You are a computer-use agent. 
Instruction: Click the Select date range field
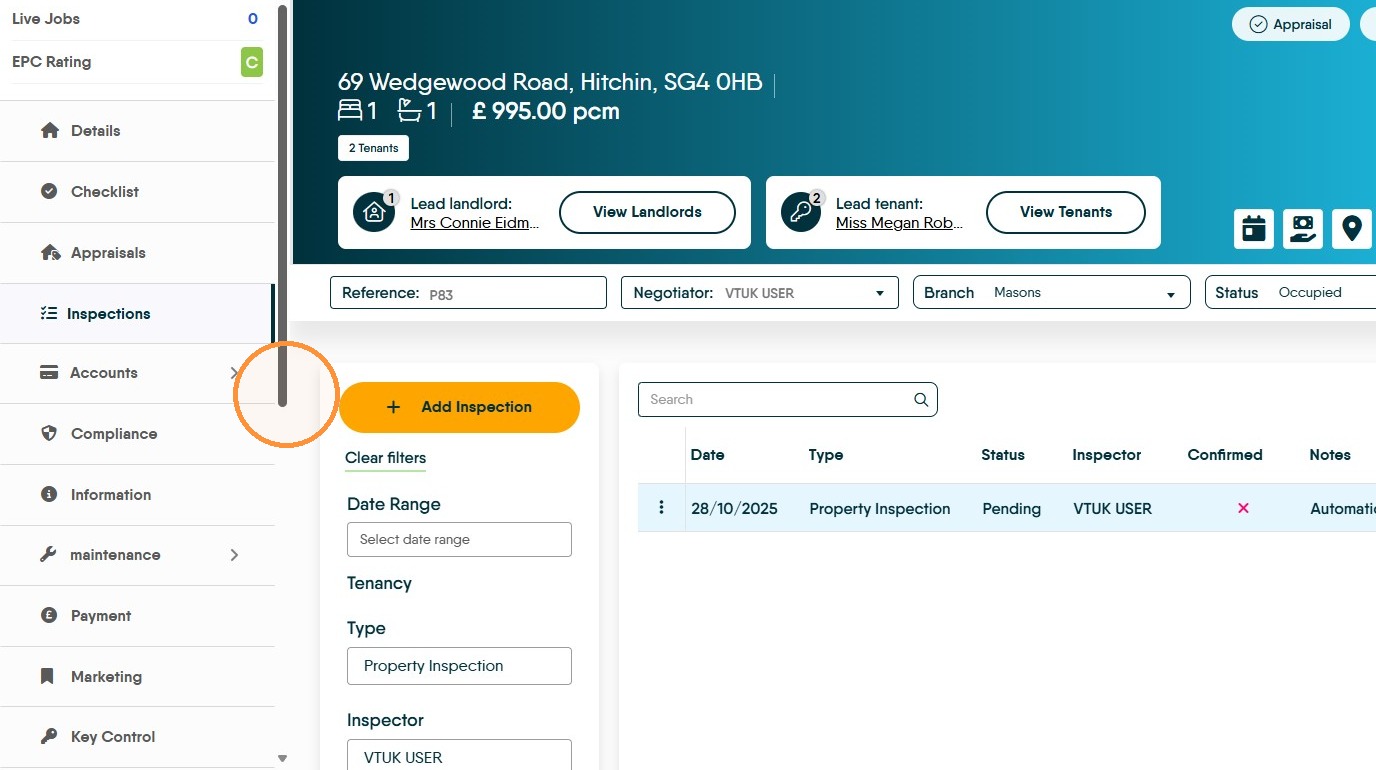pos(459,539)
